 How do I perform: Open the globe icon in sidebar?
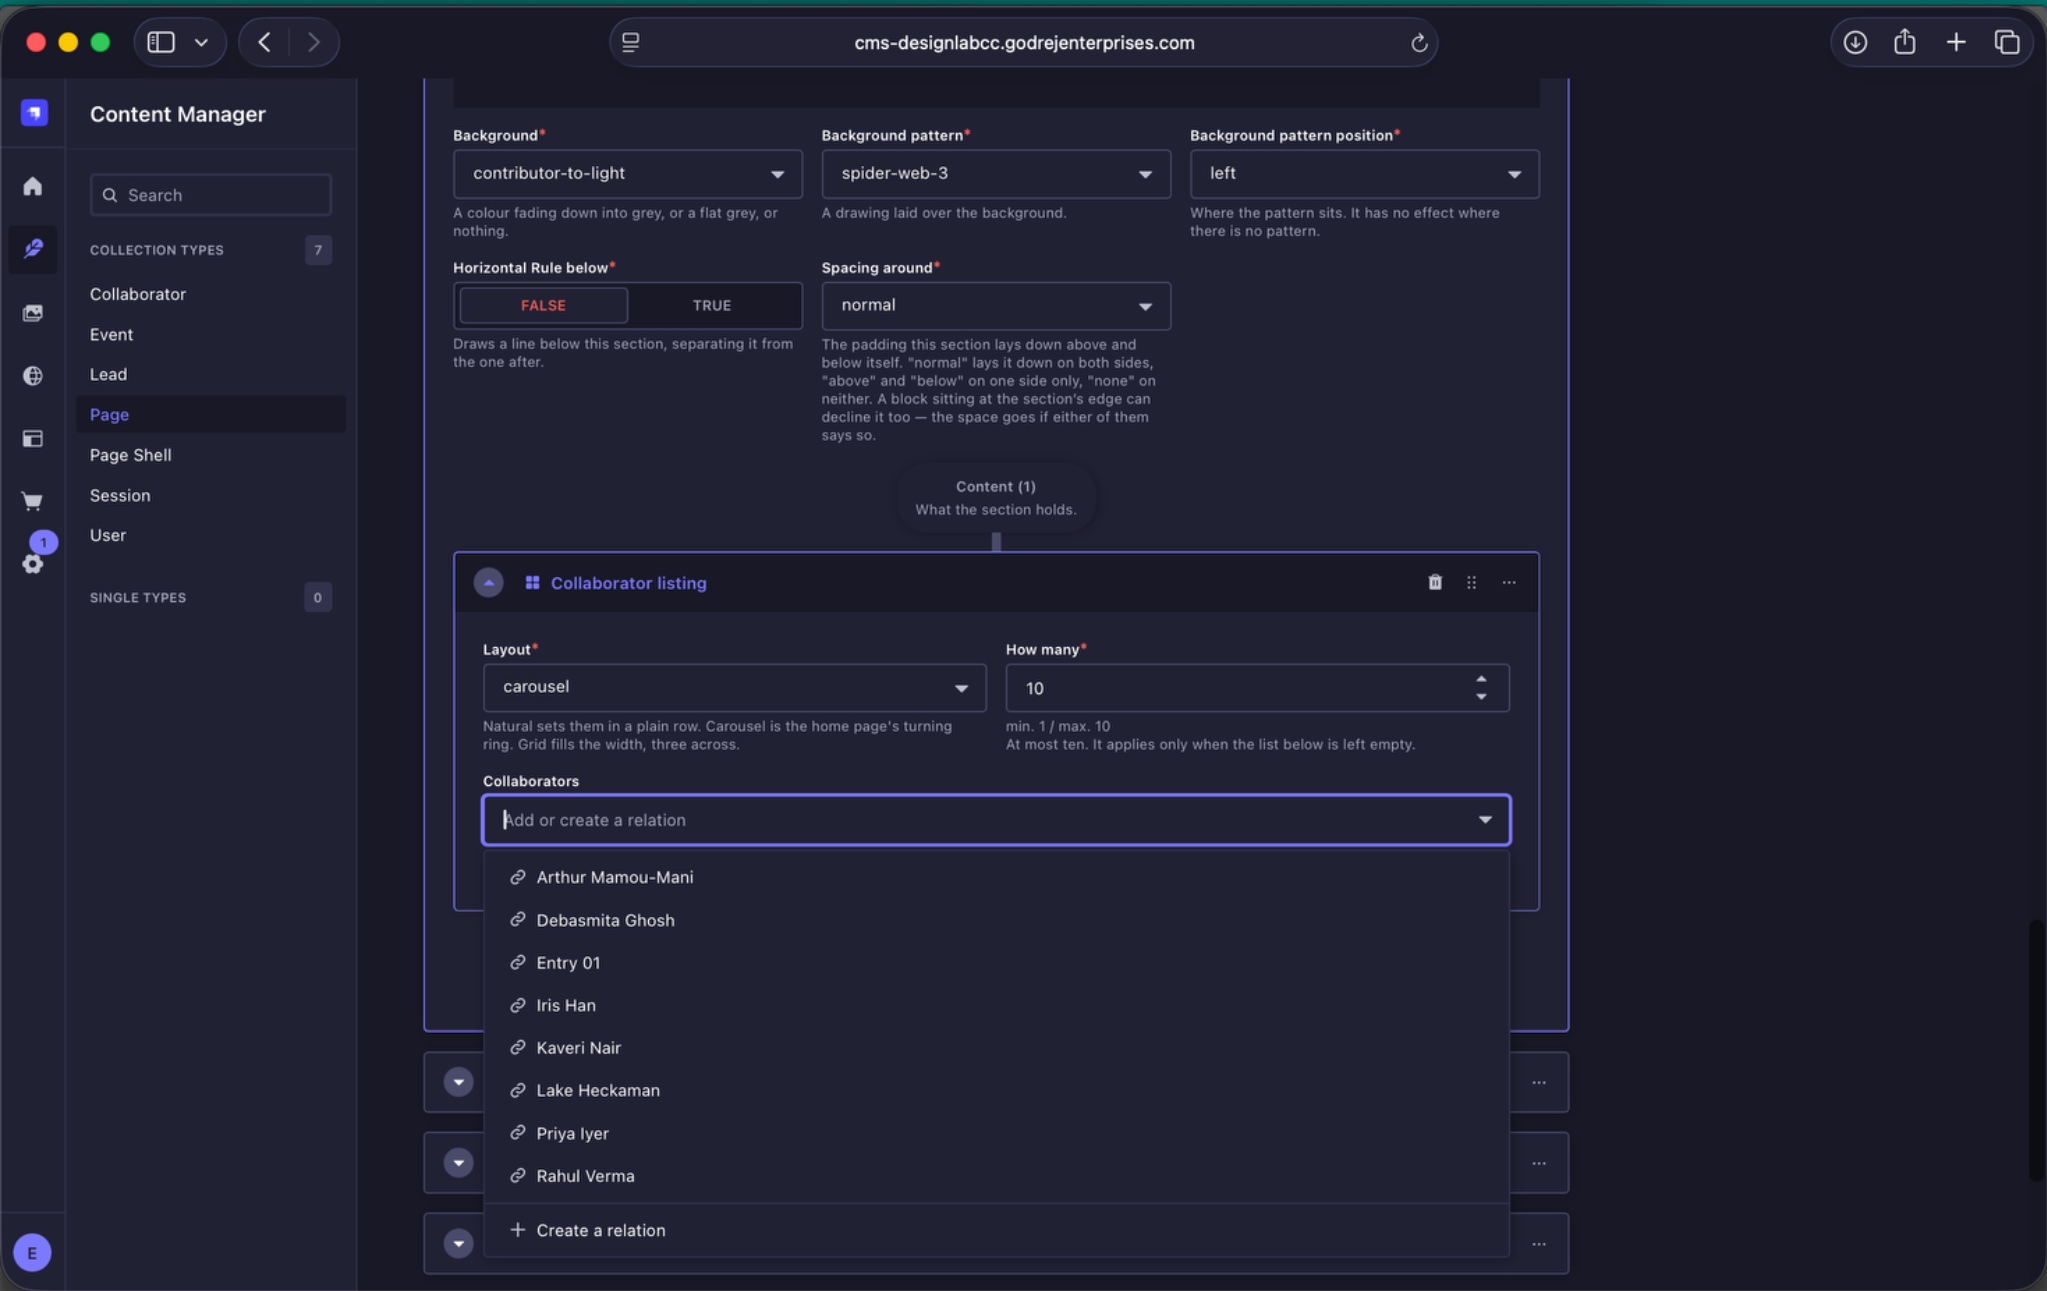[33, 376]
